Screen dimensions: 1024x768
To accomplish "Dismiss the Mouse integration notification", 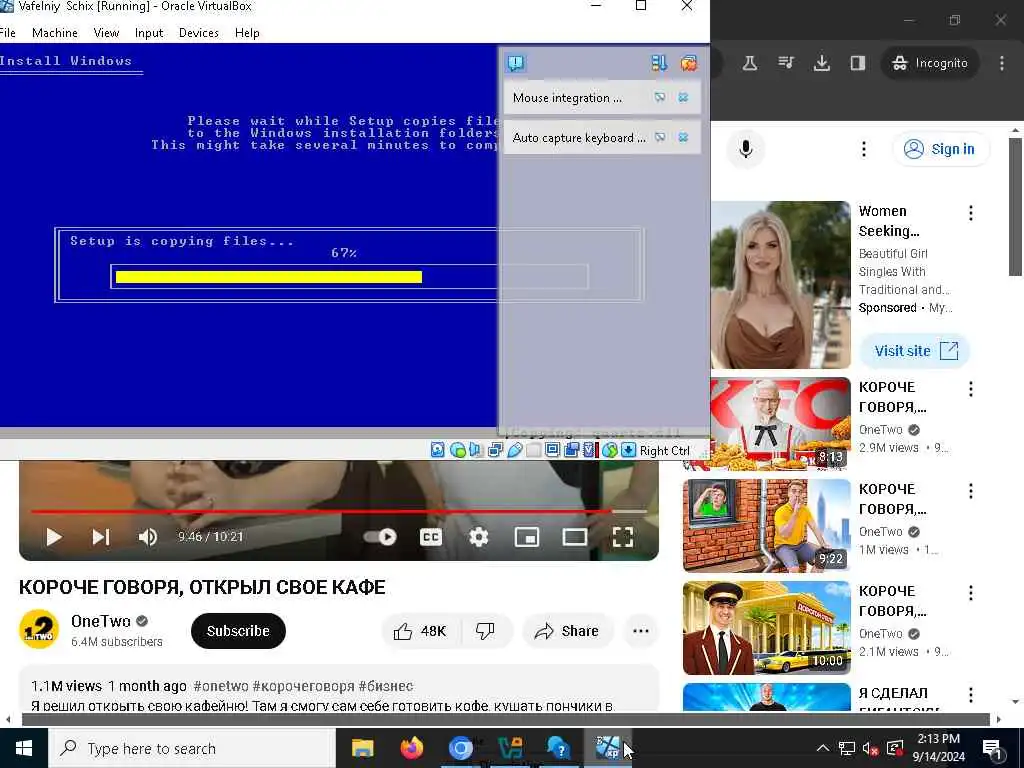I will [683, 97].
